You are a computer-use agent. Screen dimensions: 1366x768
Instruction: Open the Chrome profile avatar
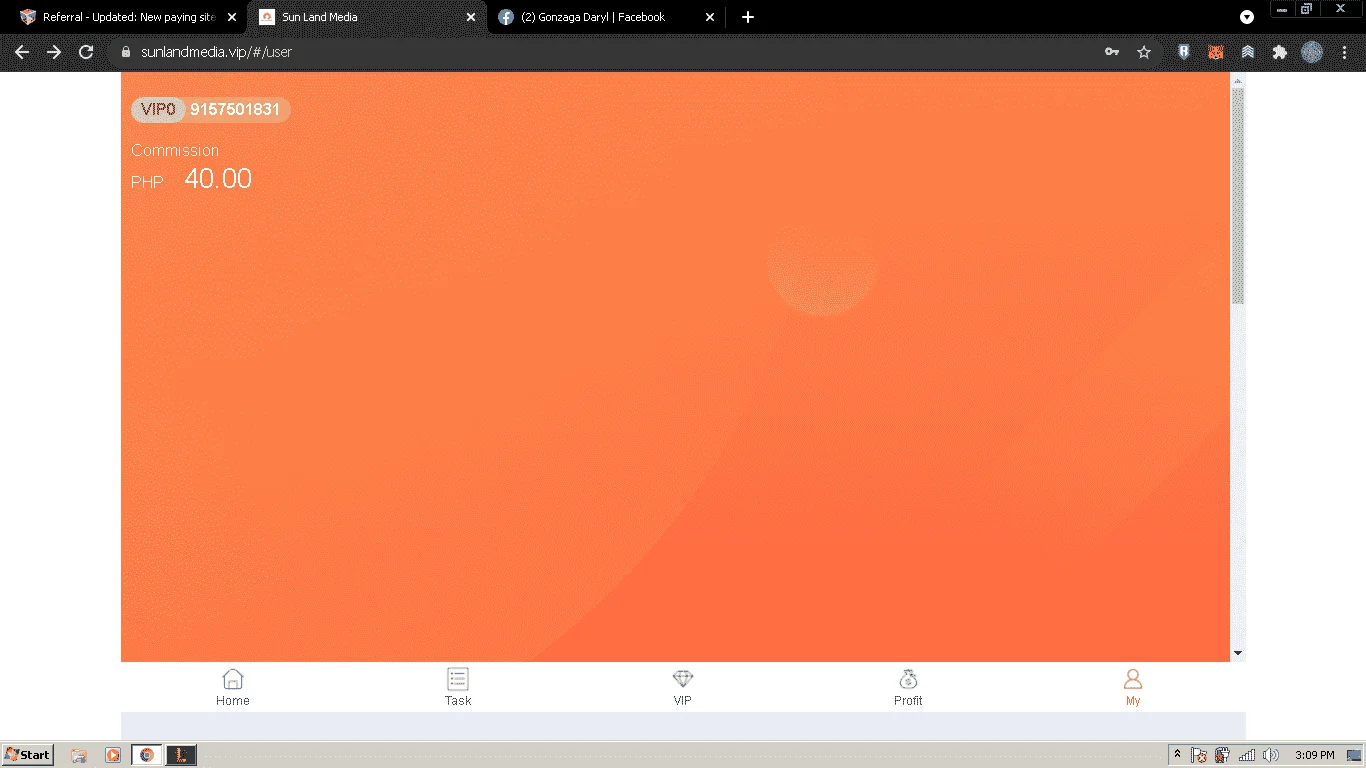[1312, 52]
